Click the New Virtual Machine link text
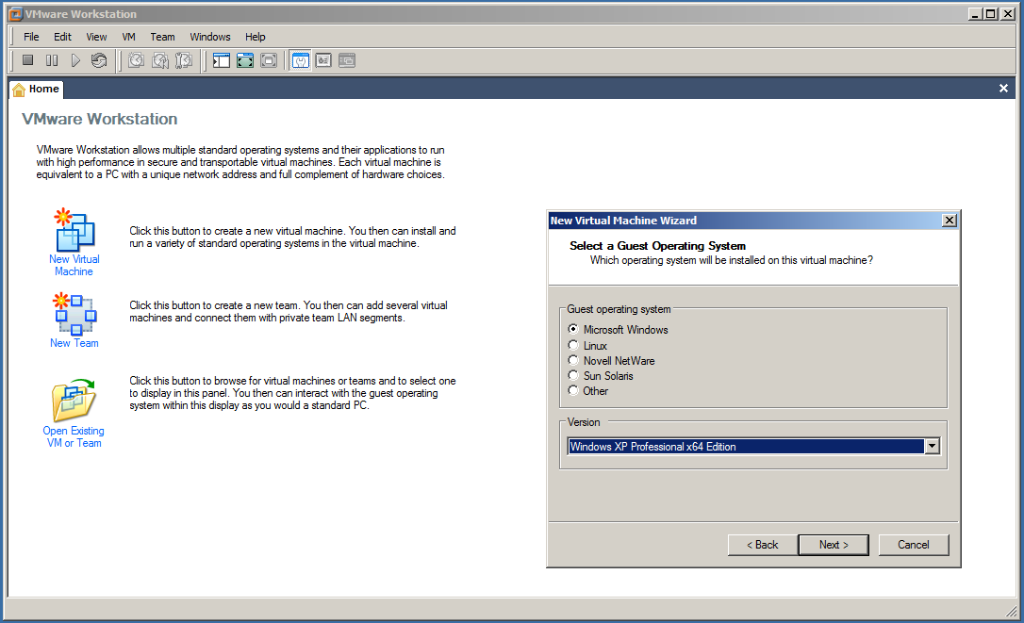 coord(74,265)
